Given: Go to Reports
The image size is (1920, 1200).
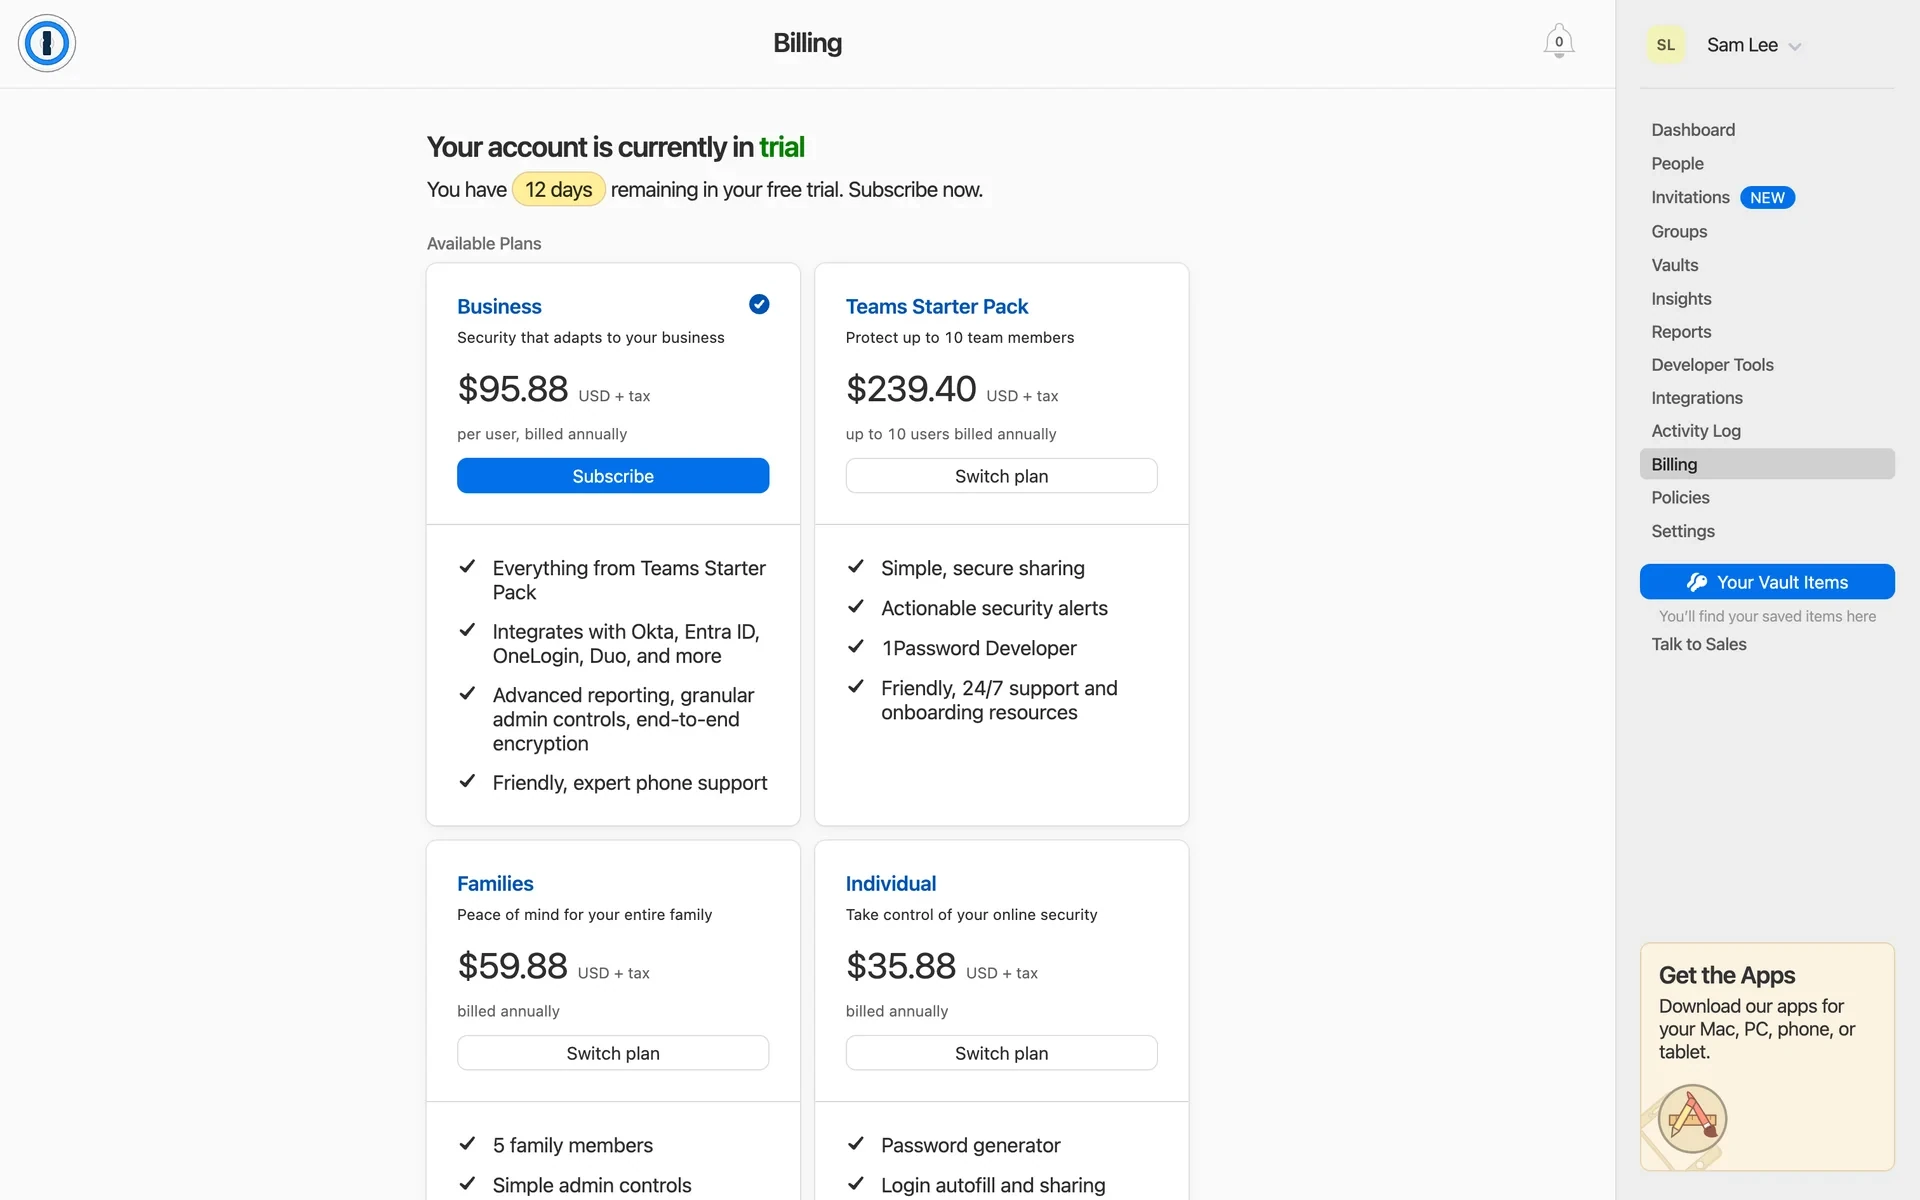Looking at the screenshot, I should pos(1681,332).
